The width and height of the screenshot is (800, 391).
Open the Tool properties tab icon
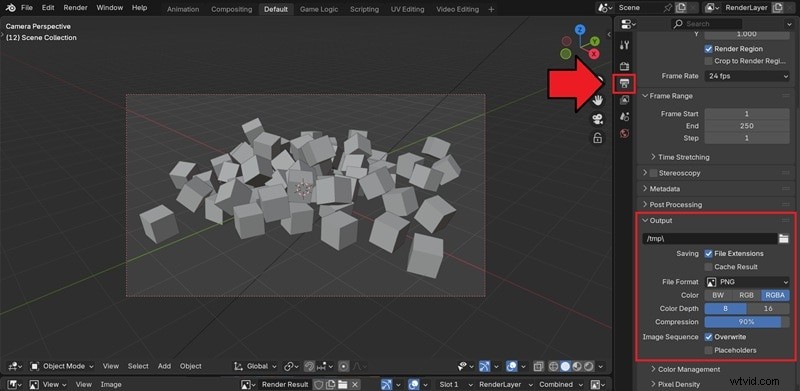(624, 45)
